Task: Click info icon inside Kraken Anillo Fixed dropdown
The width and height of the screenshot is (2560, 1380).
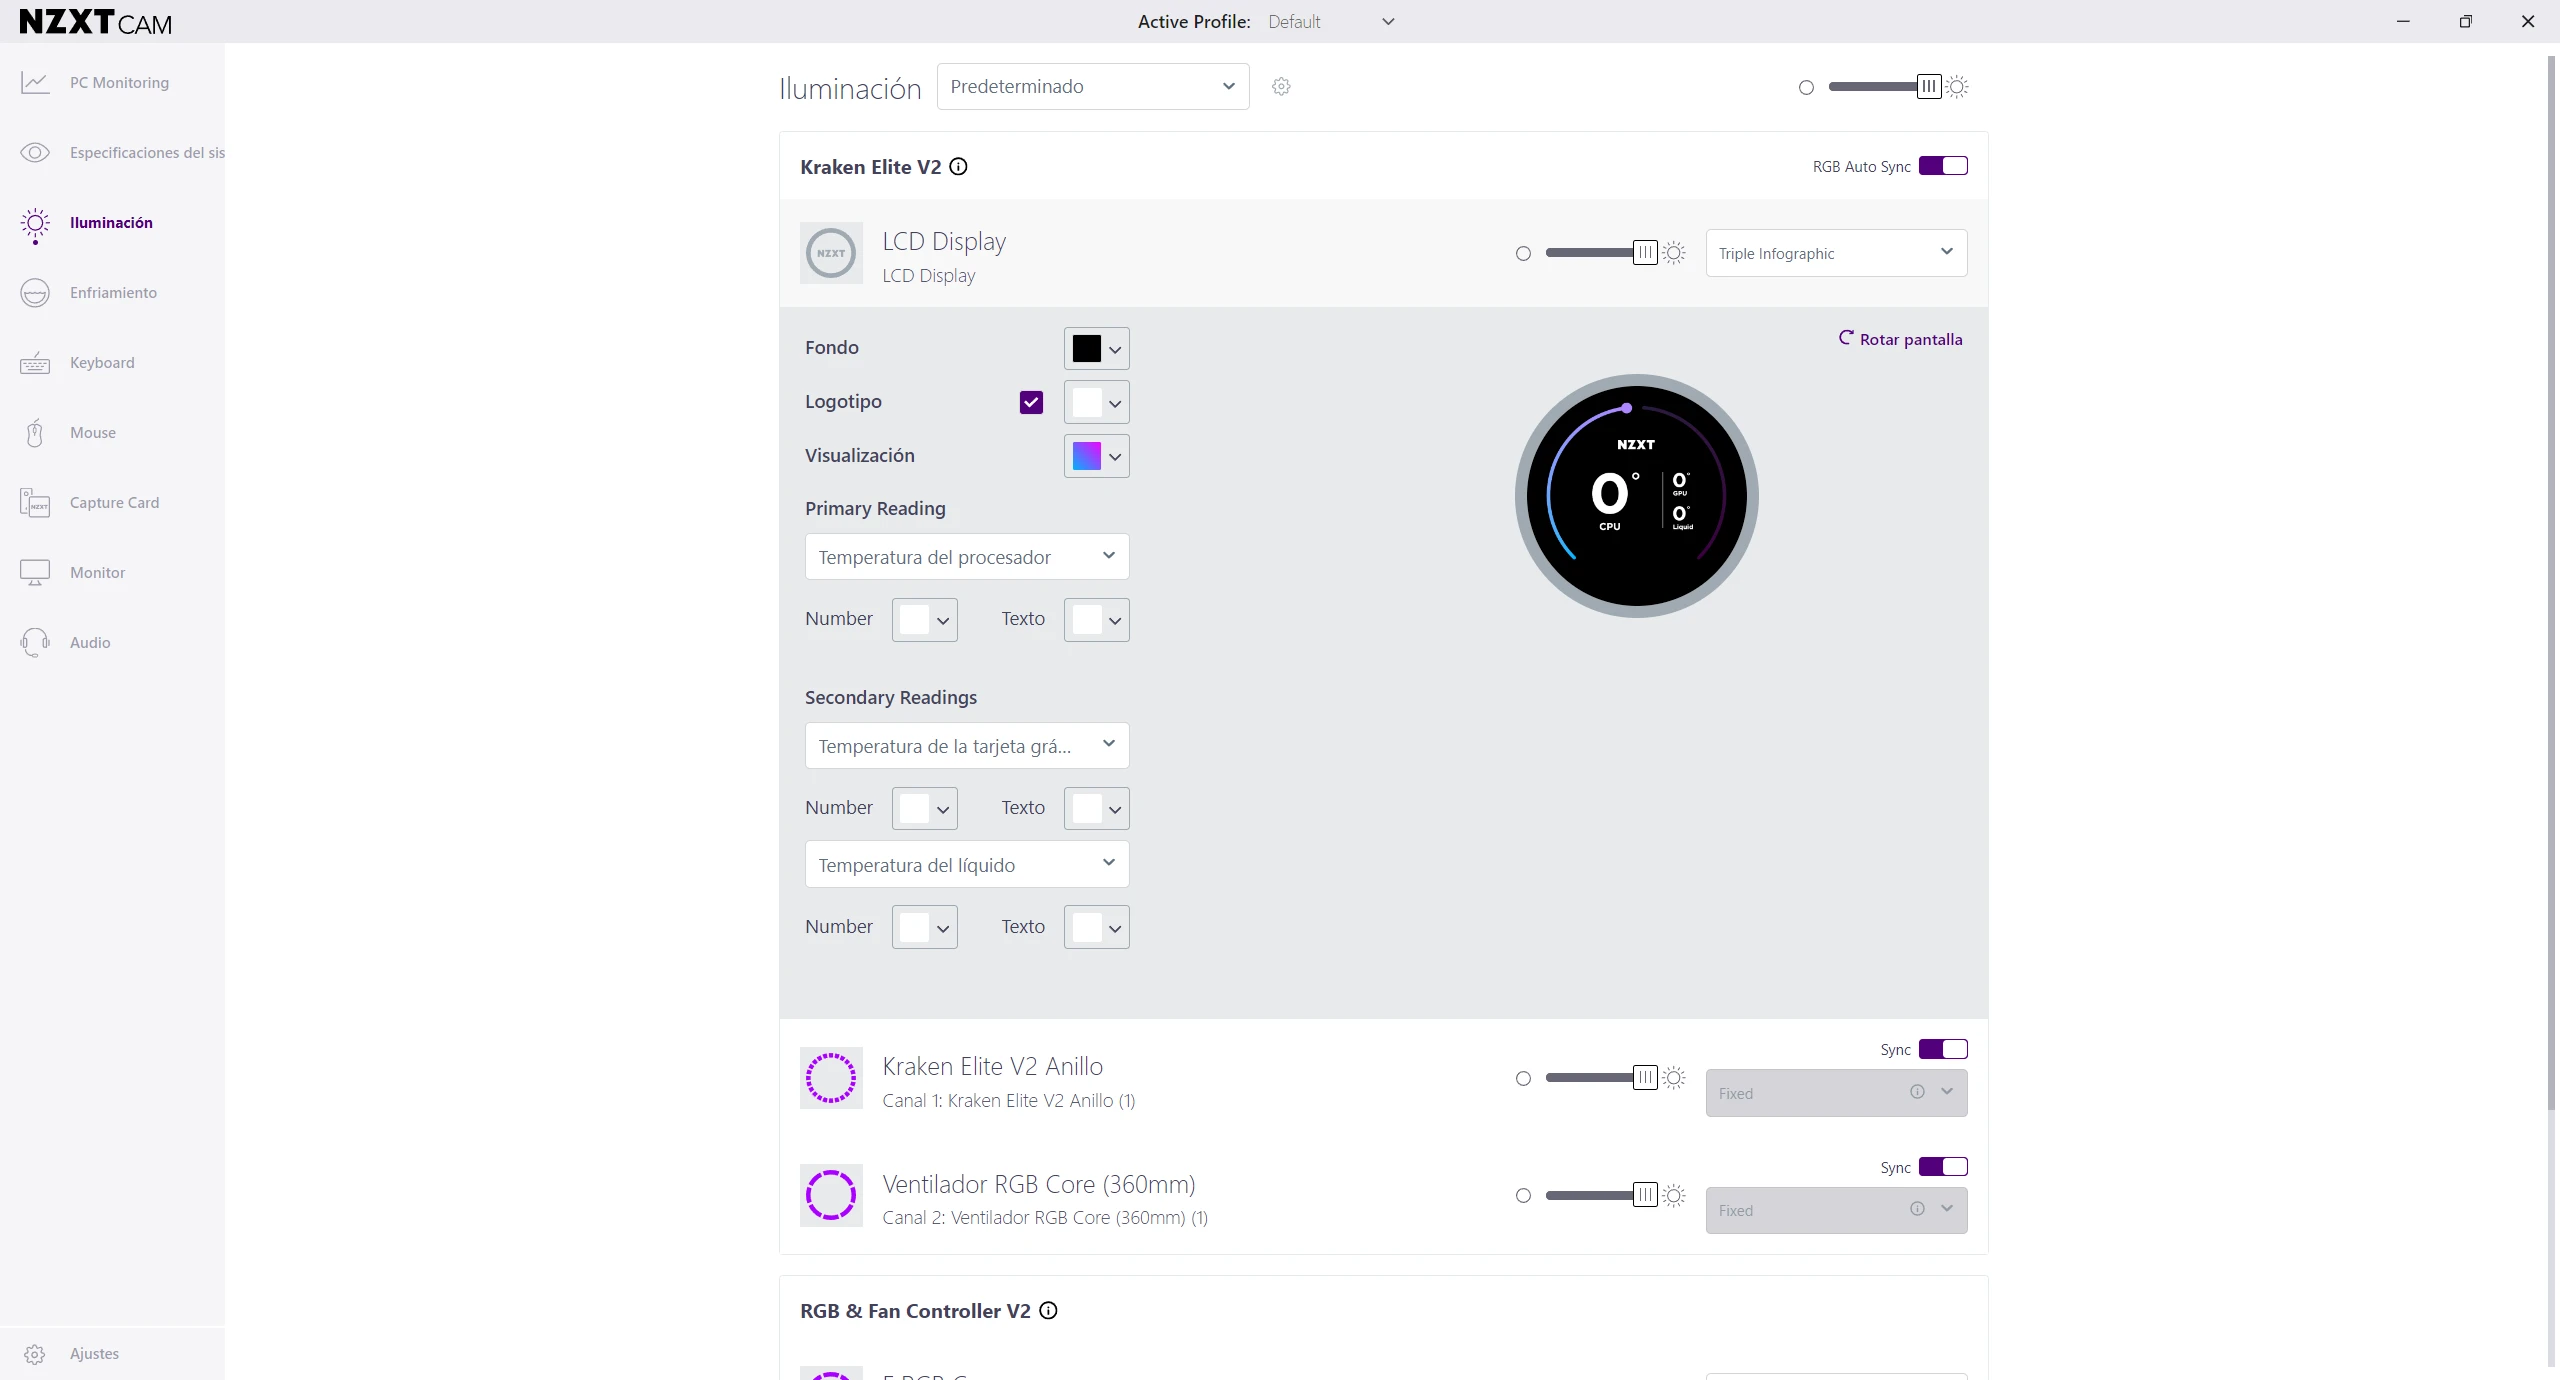Action: pyautogui.click(x=1917, y=1092)
